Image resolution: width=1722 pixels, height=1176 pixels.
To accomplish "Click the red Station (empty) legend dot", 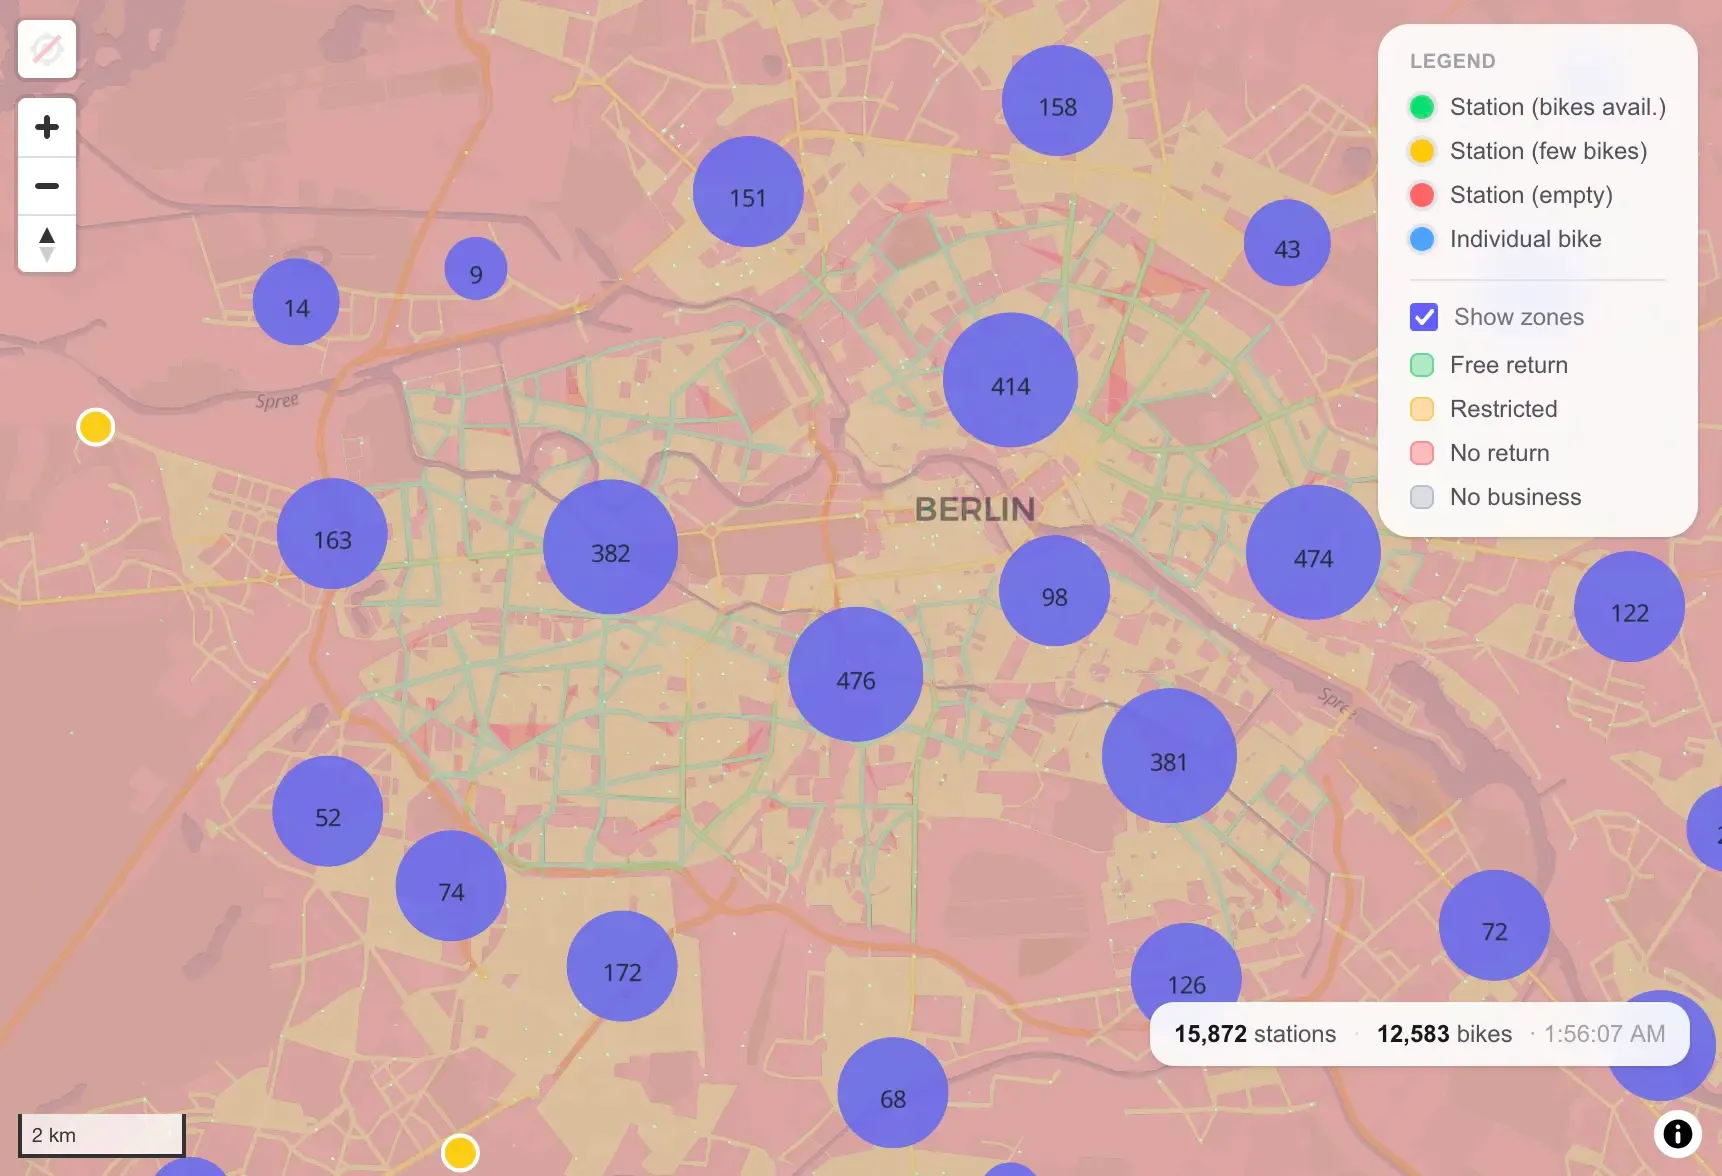I will point(1421,195).
